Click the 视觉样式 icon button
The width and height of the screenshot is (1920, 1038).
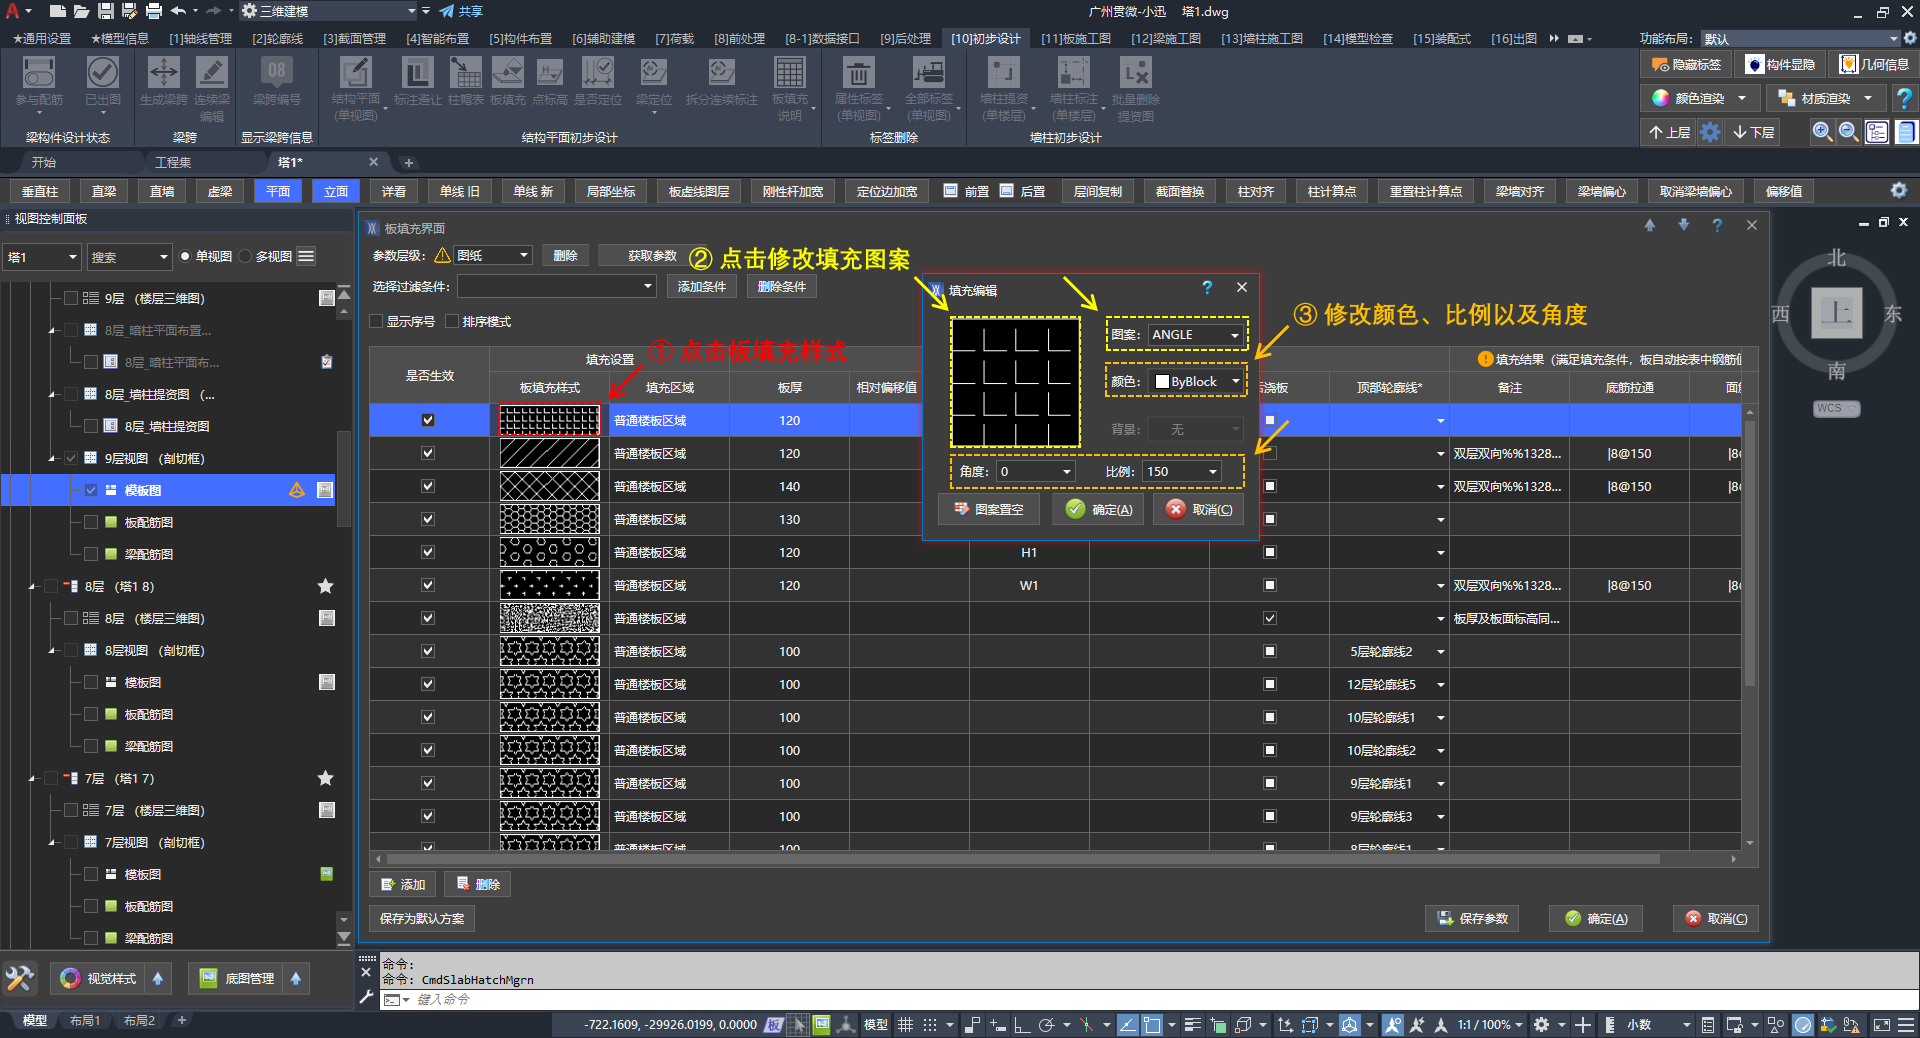[98, 978]
